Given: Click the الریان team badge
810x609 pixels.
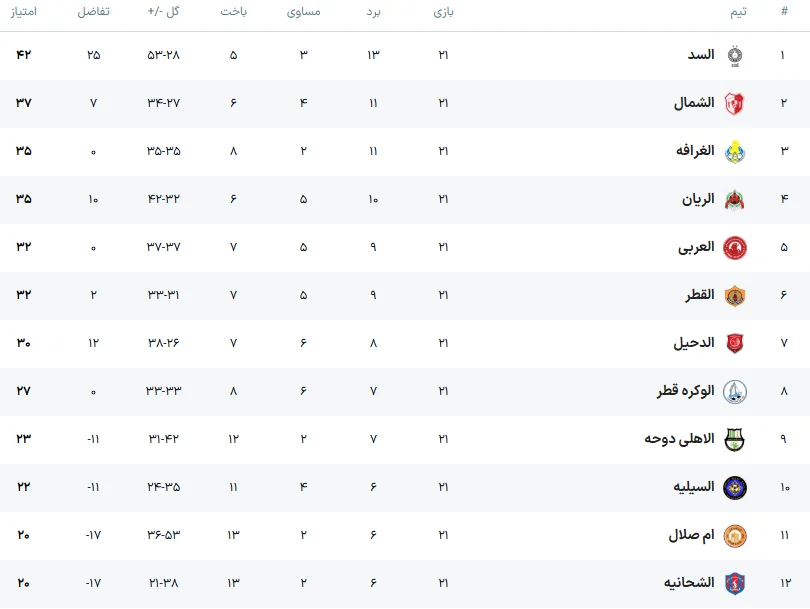Looking at the screenshot, I should pos(735,200).
